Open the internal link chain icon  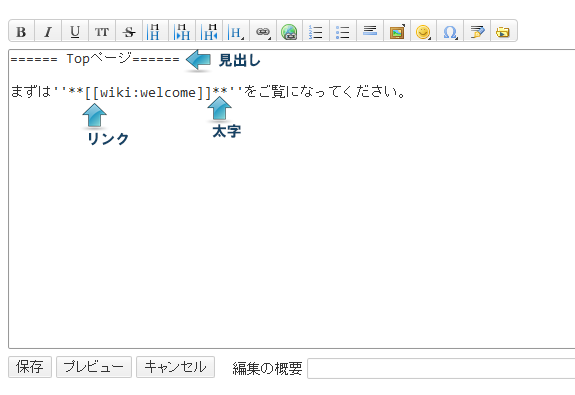(263, 32)
